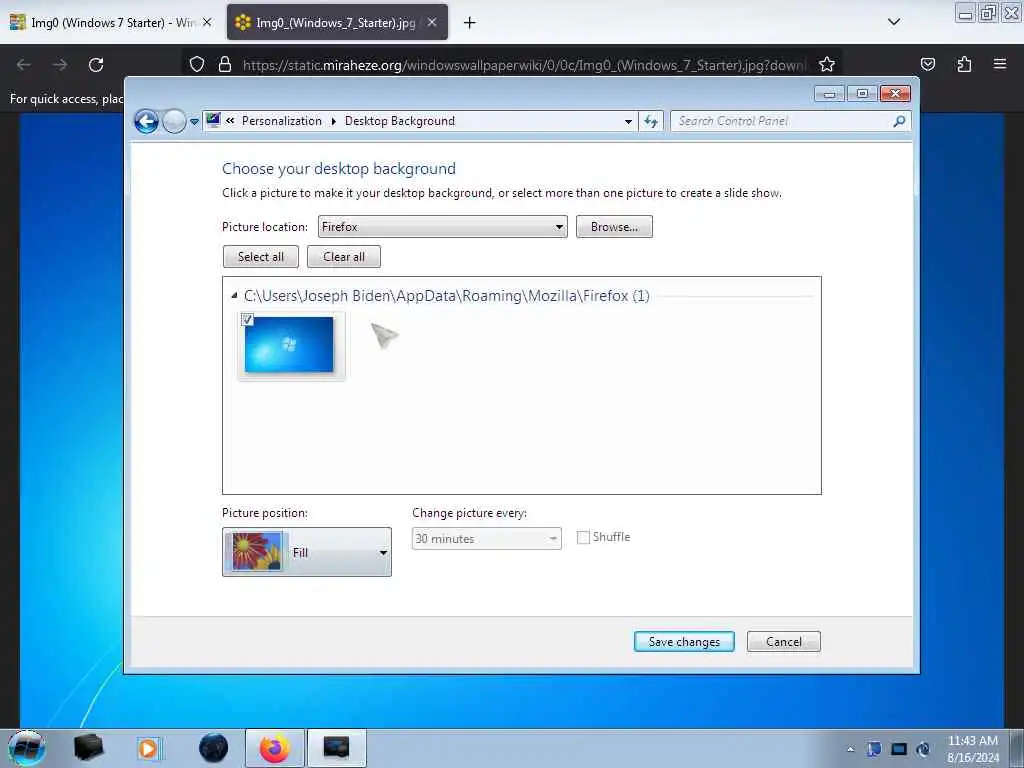Click the Forward arrow in Control Panel window
The width and height of the screenshot is (1024, 768).
click(x=174, y=121)
